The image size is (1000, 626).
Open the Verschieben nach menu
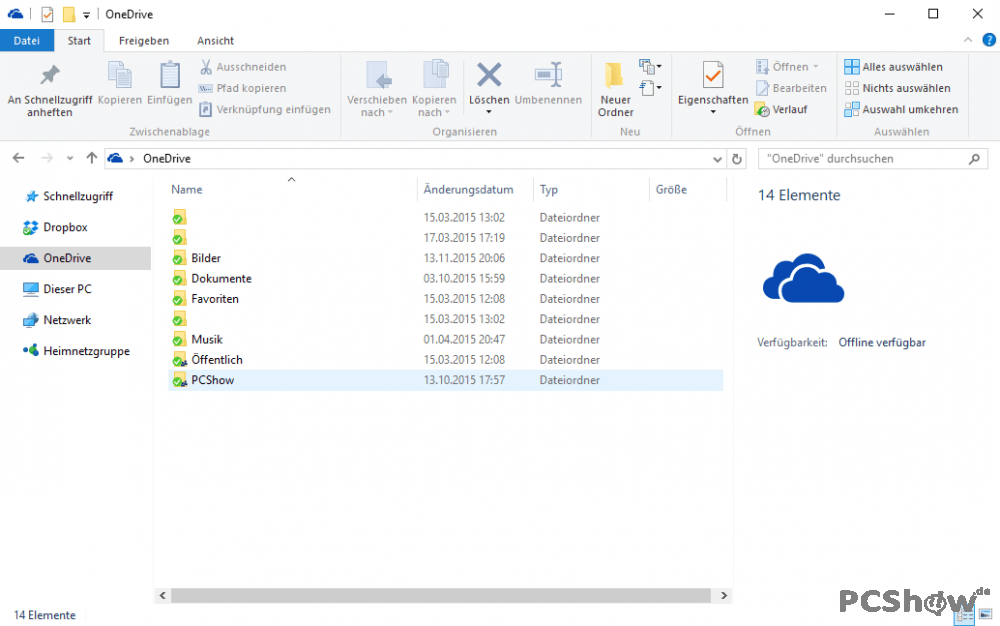click(x=377, y=89)
